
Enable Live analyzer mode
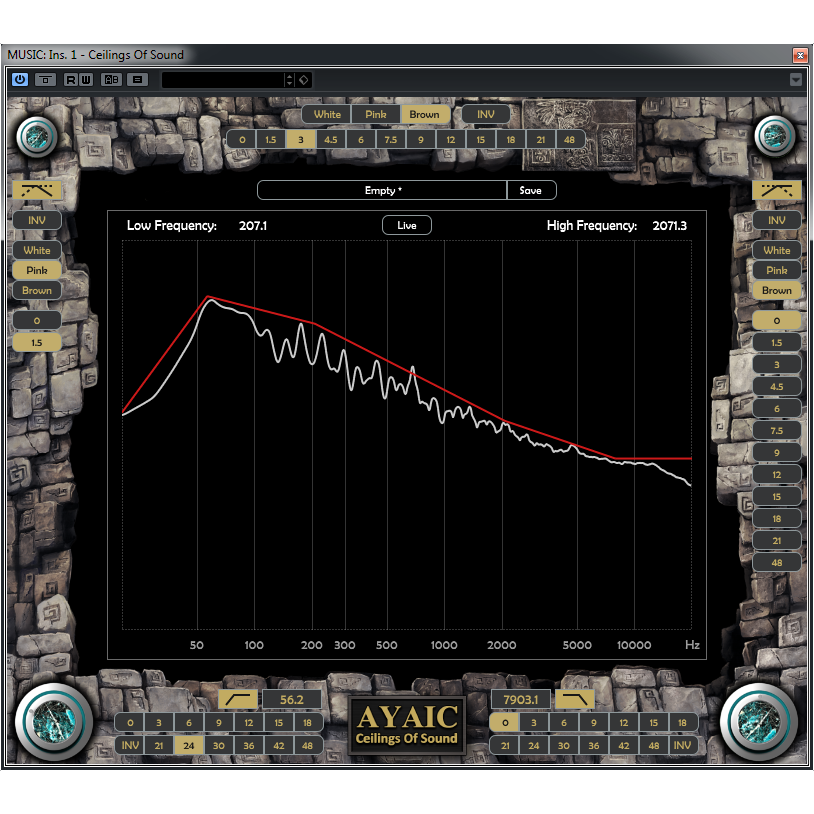tap(406, 225)
